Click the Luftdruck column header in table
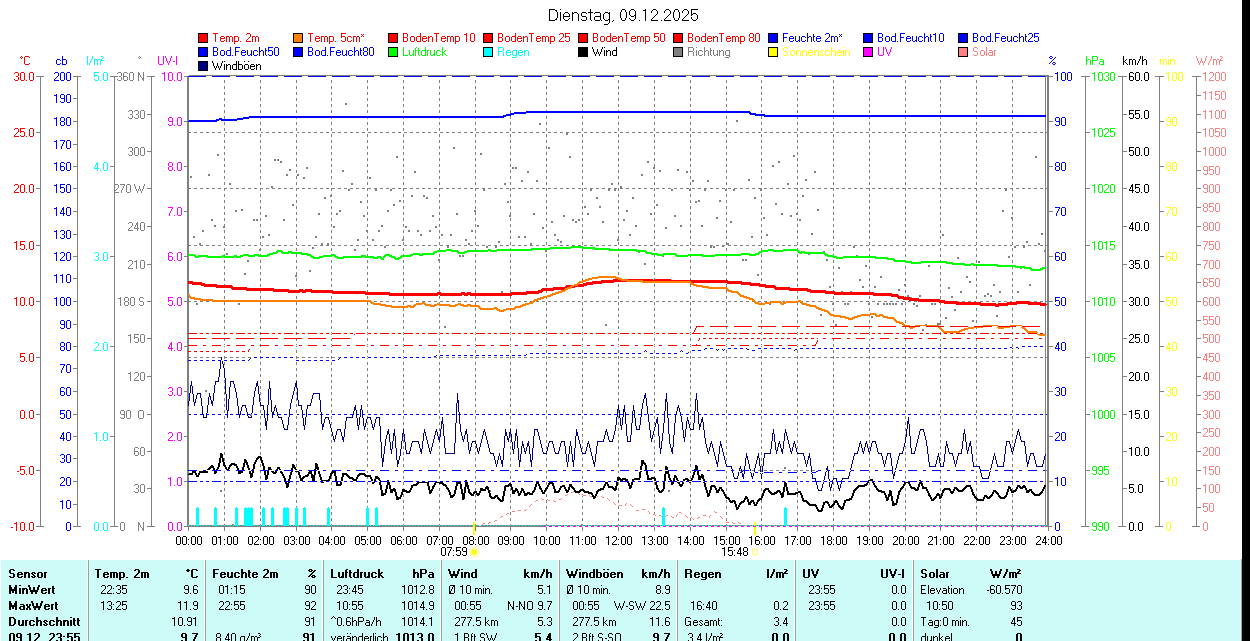The height and width of the screenshot is (641, 1250). pos(356,574)
